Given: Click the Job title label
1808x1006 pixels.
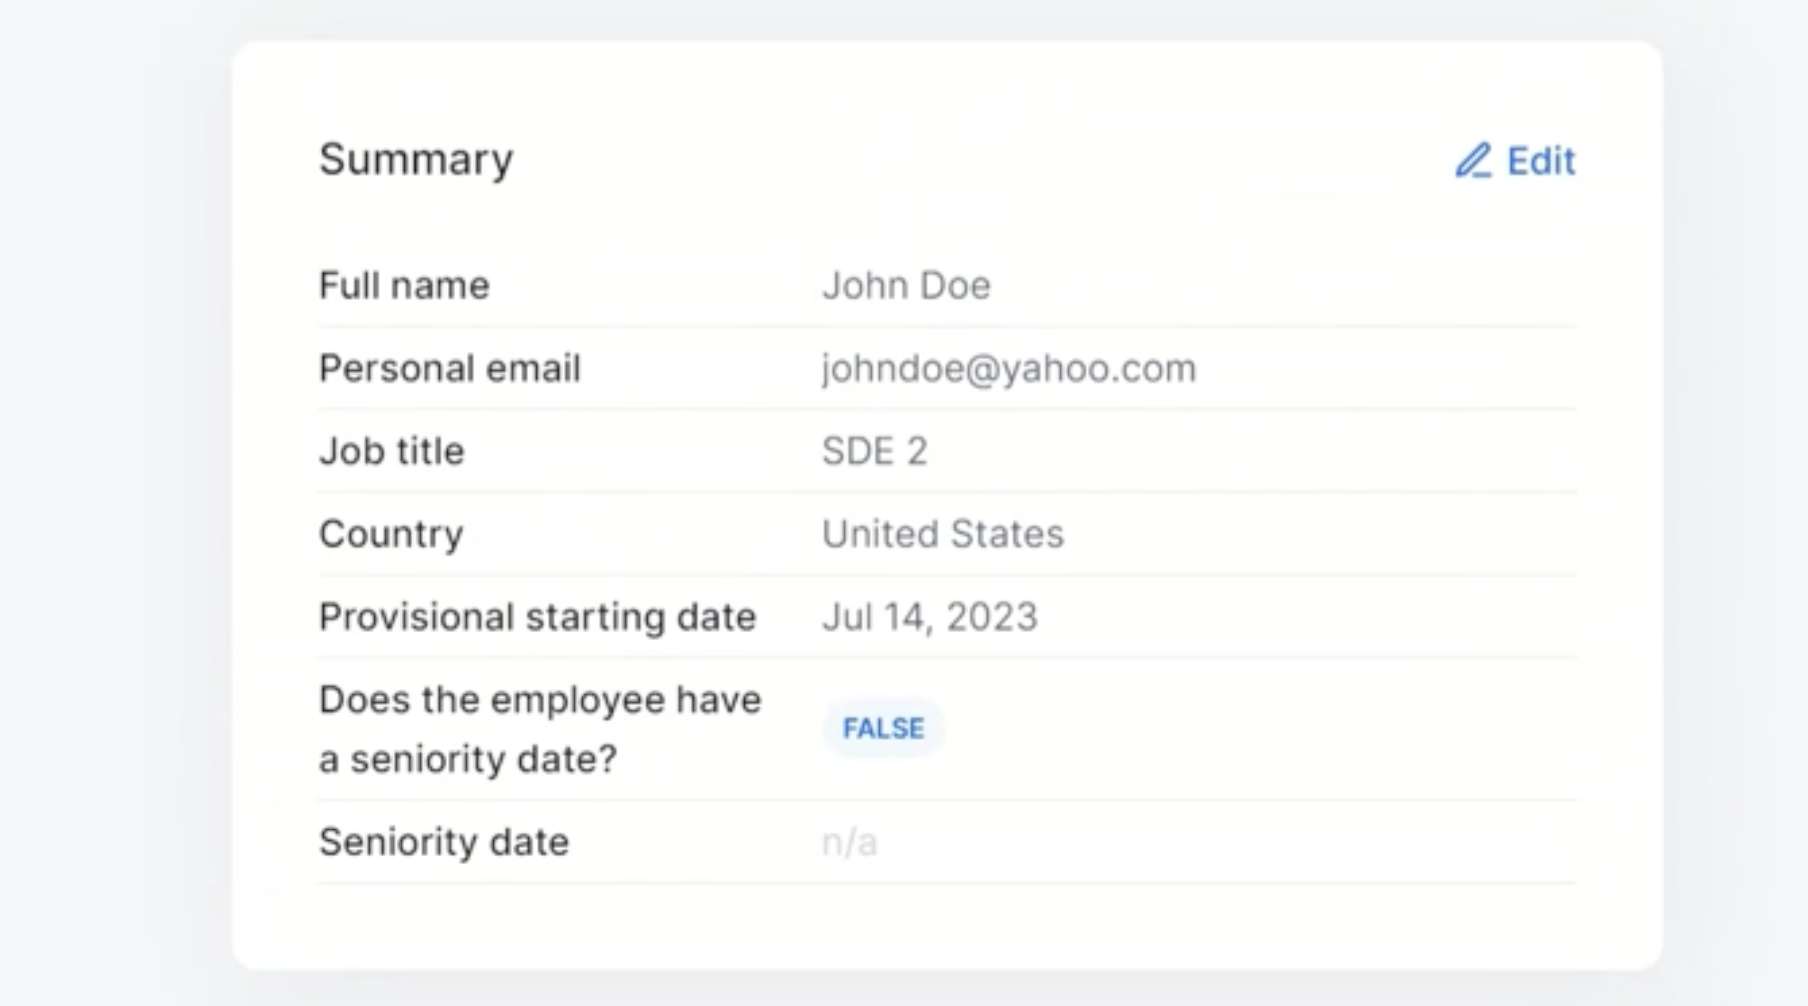Looking at the screenshot, I should [391, 451].
